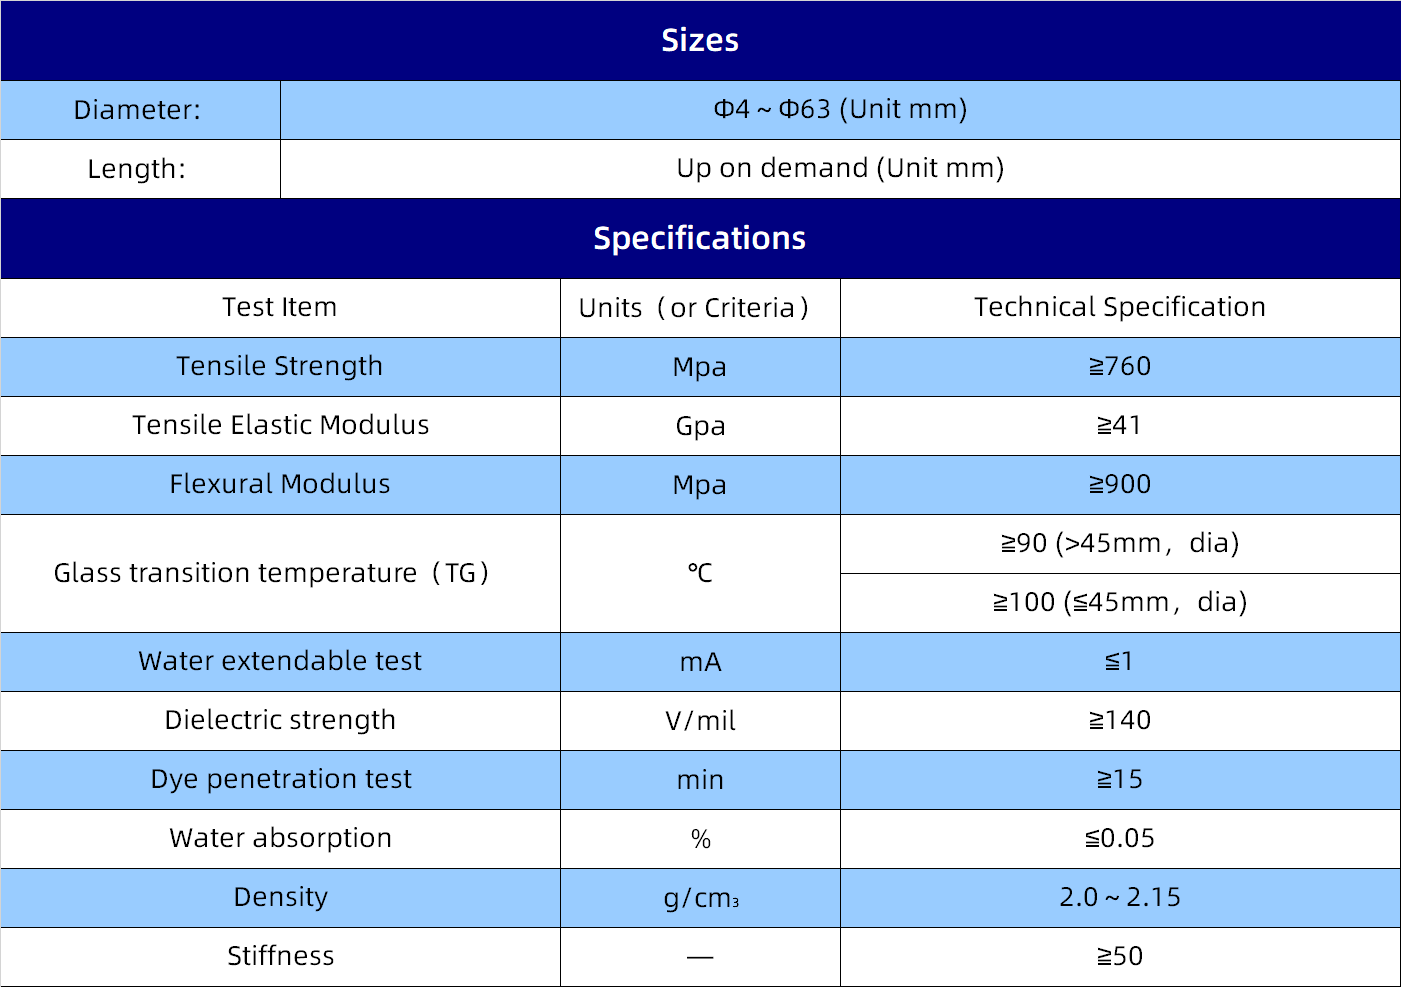Select the Tensile Elastic Modulus cell

(x=280, y=425)
